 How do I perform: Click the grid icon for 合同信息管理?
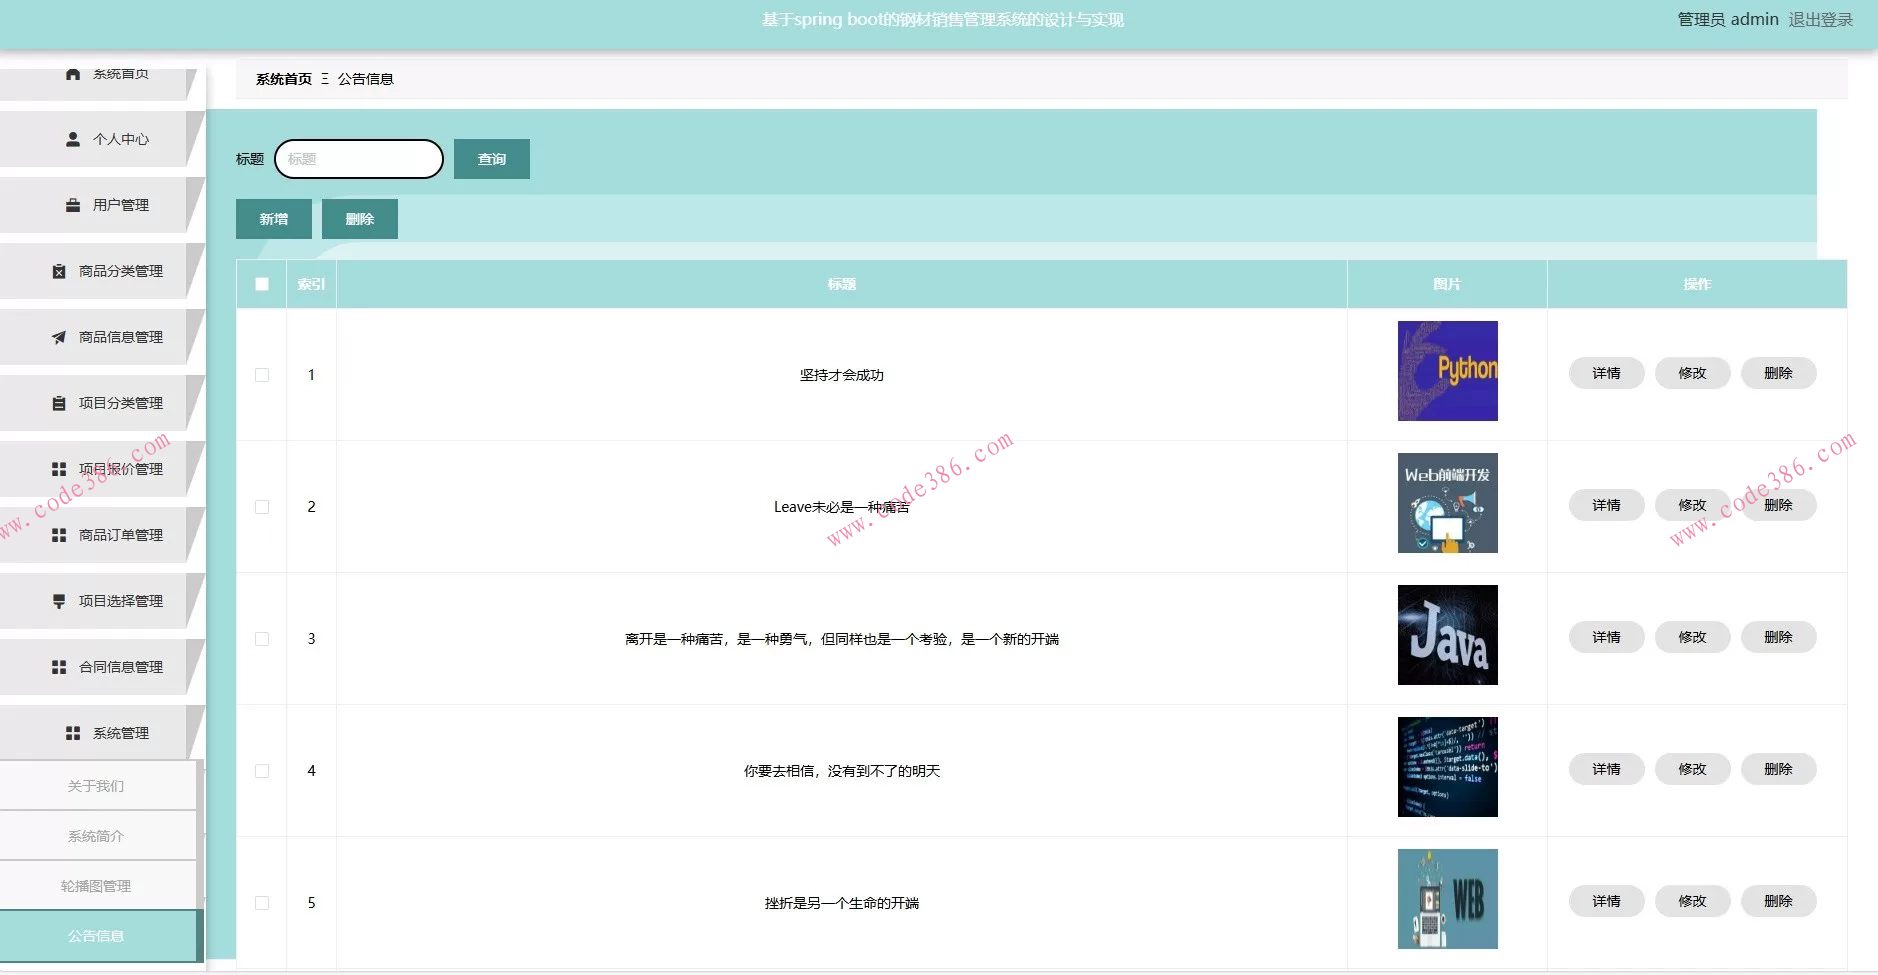[59, 667]
